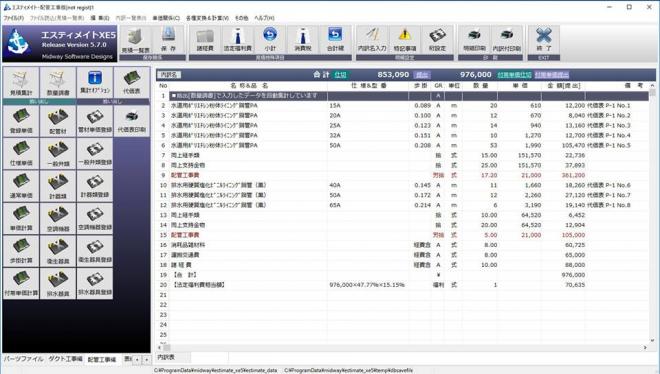The height and width of the screenshot is (374, 660).
Task: Click the 内訳名入力 toolbar icon
Action: (372, 40)
